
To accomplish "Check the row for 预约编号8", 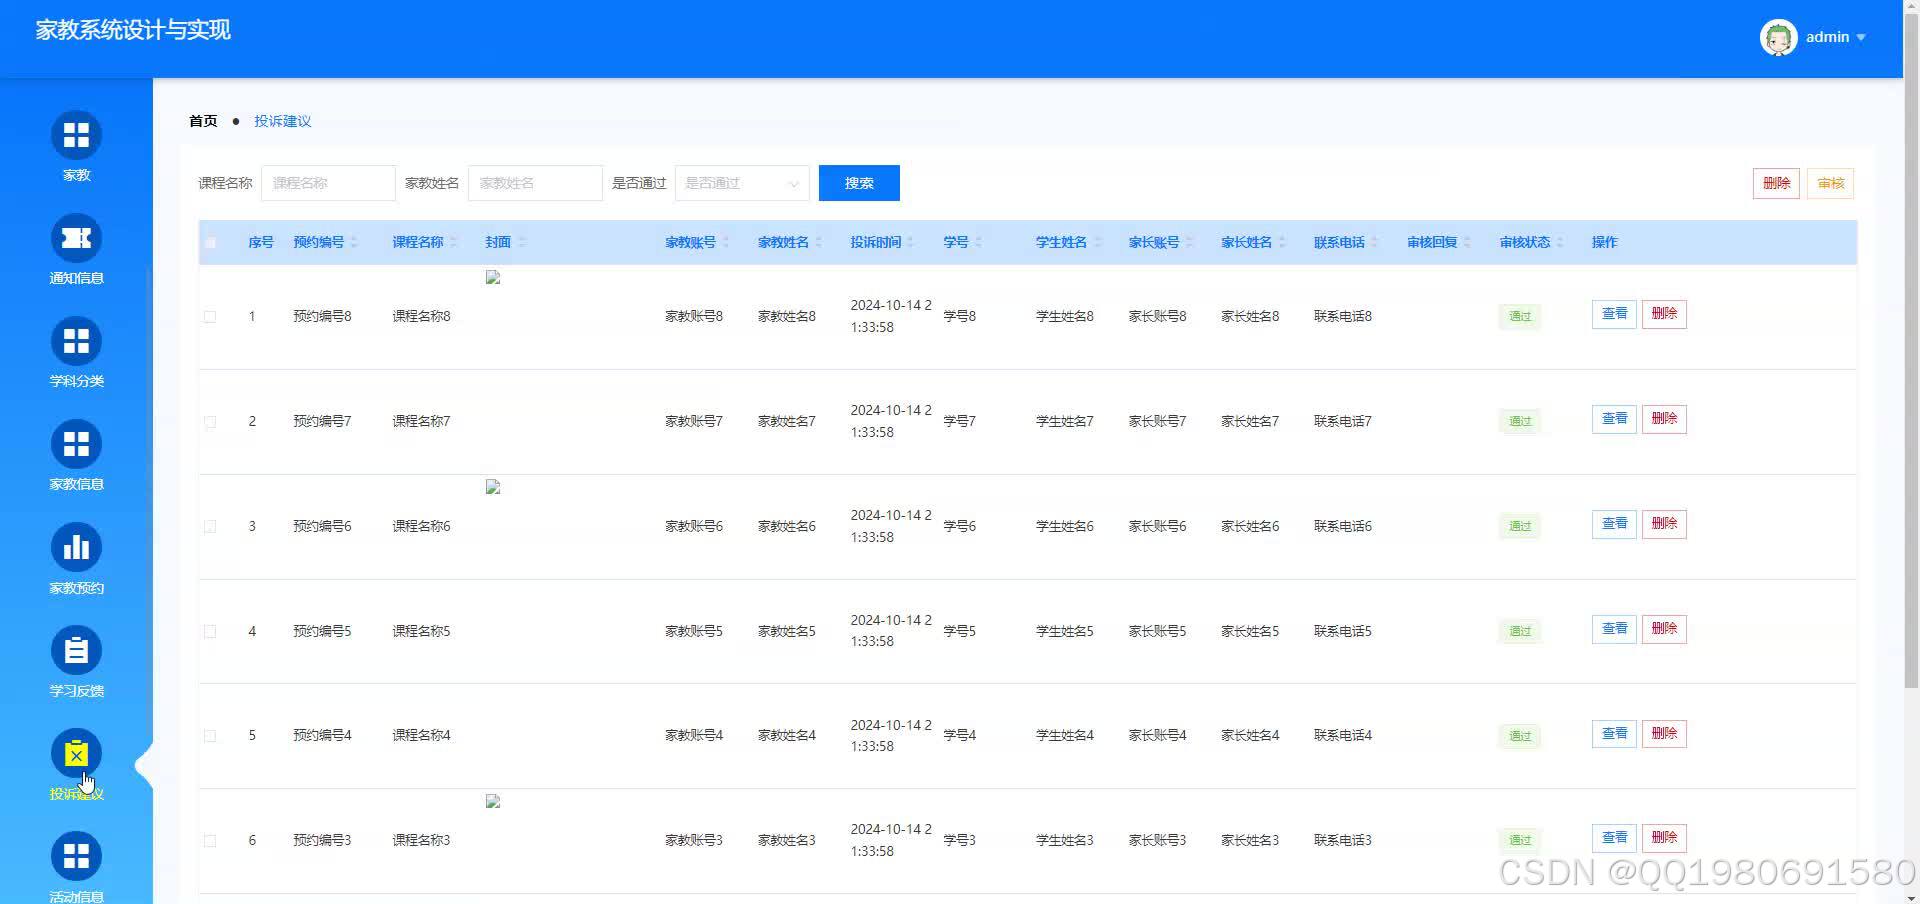I will tap(210, 316).
